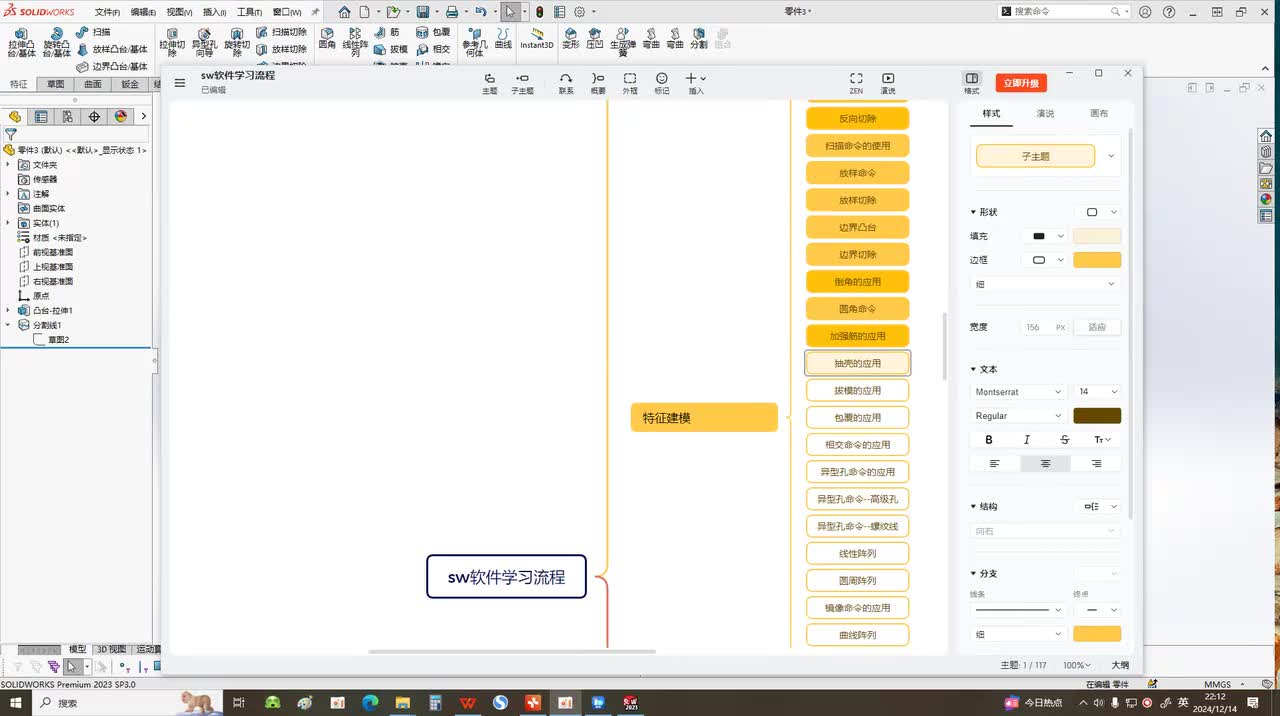Click SolidWorks 参考几何体 tool
Screen dimensions: 1280x716
474,43
